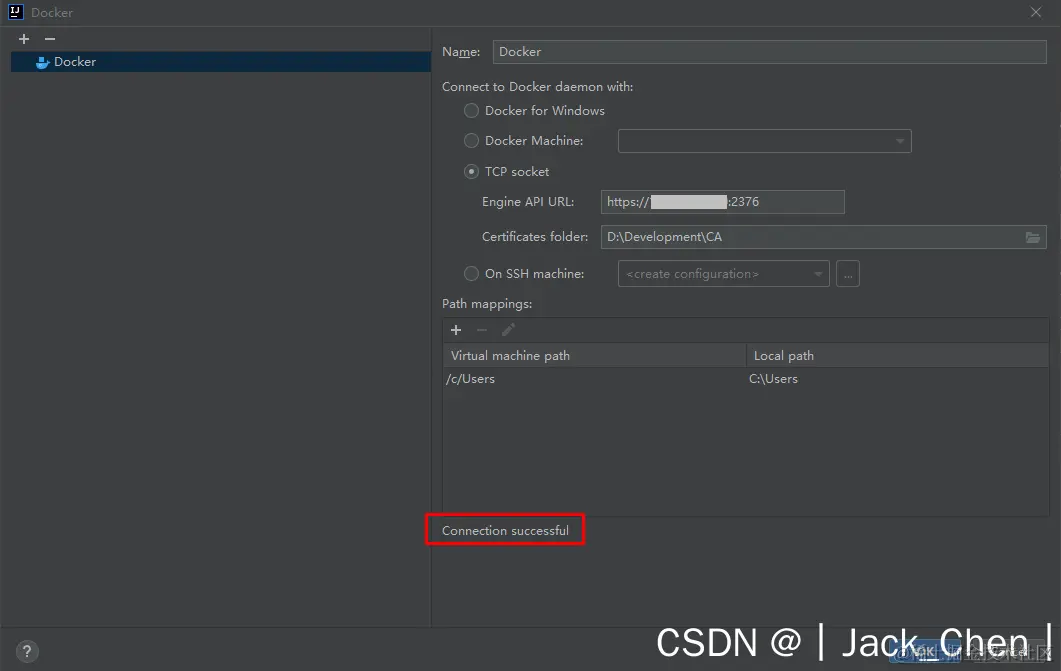Open SSH configurations ellipsis button
Viewport: 1061px width, 671px height.
point(848,274)
